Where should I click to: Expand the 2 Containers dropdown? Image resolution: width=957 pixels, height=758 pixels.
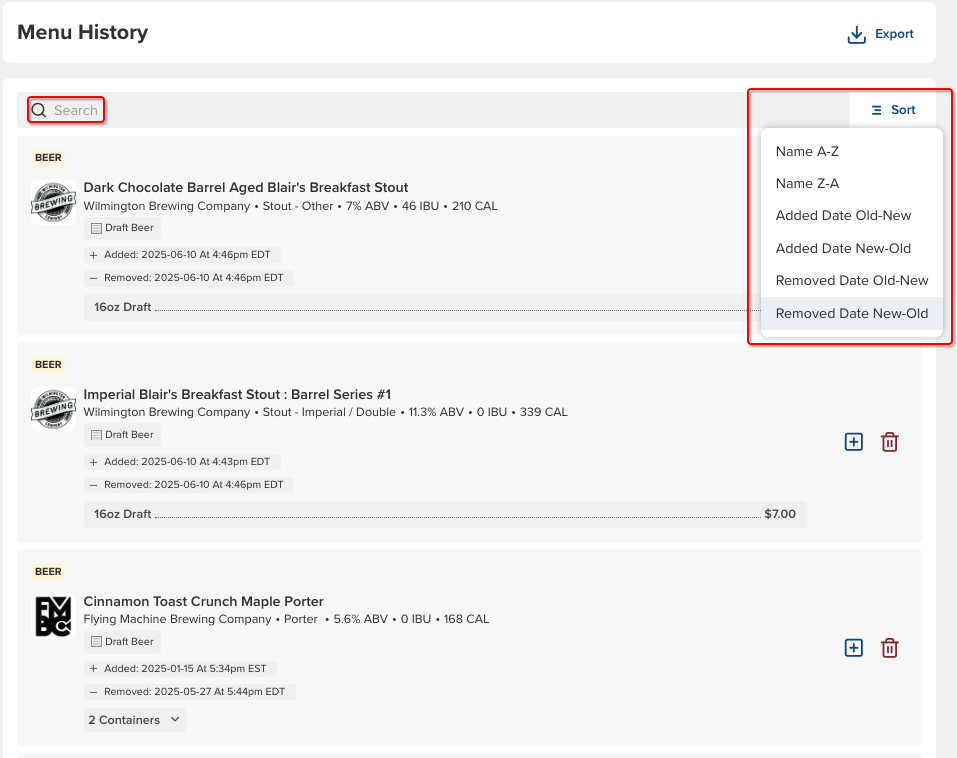click(x=135, y=720)
